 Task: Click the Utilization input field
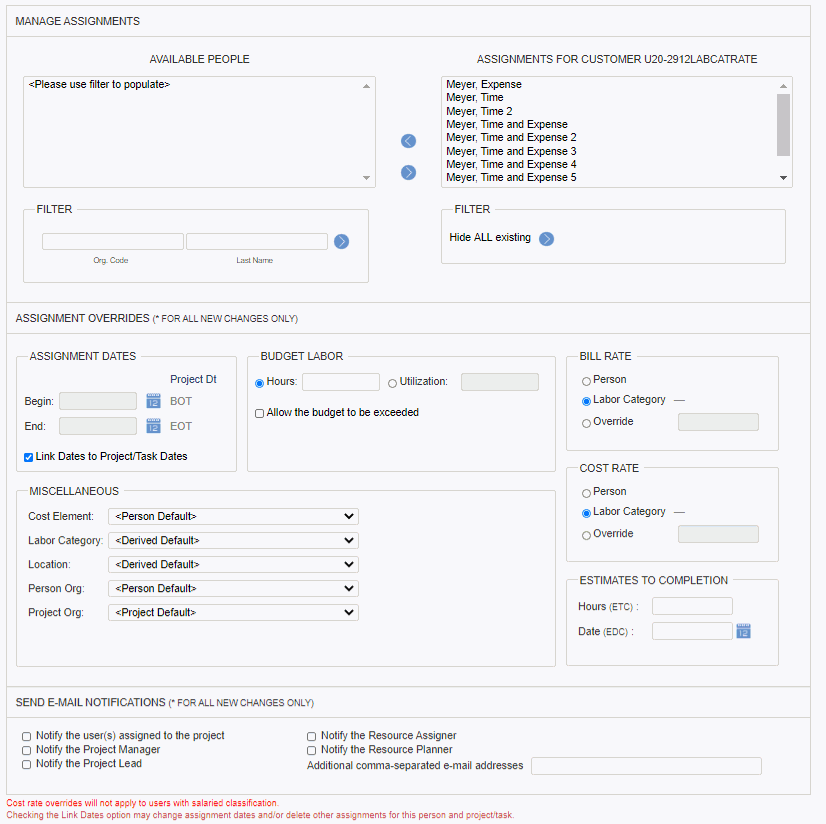tap(500, 382)
